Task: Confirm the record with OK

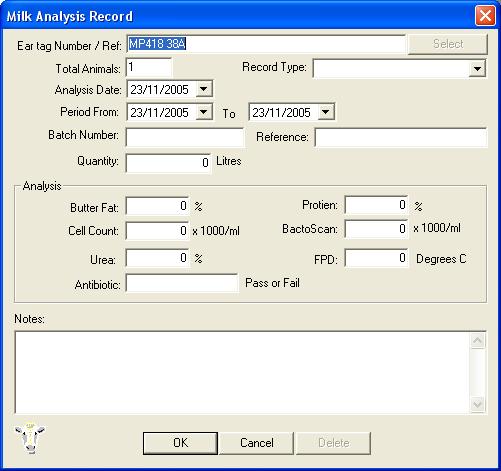Action: [x=180, y=443]
